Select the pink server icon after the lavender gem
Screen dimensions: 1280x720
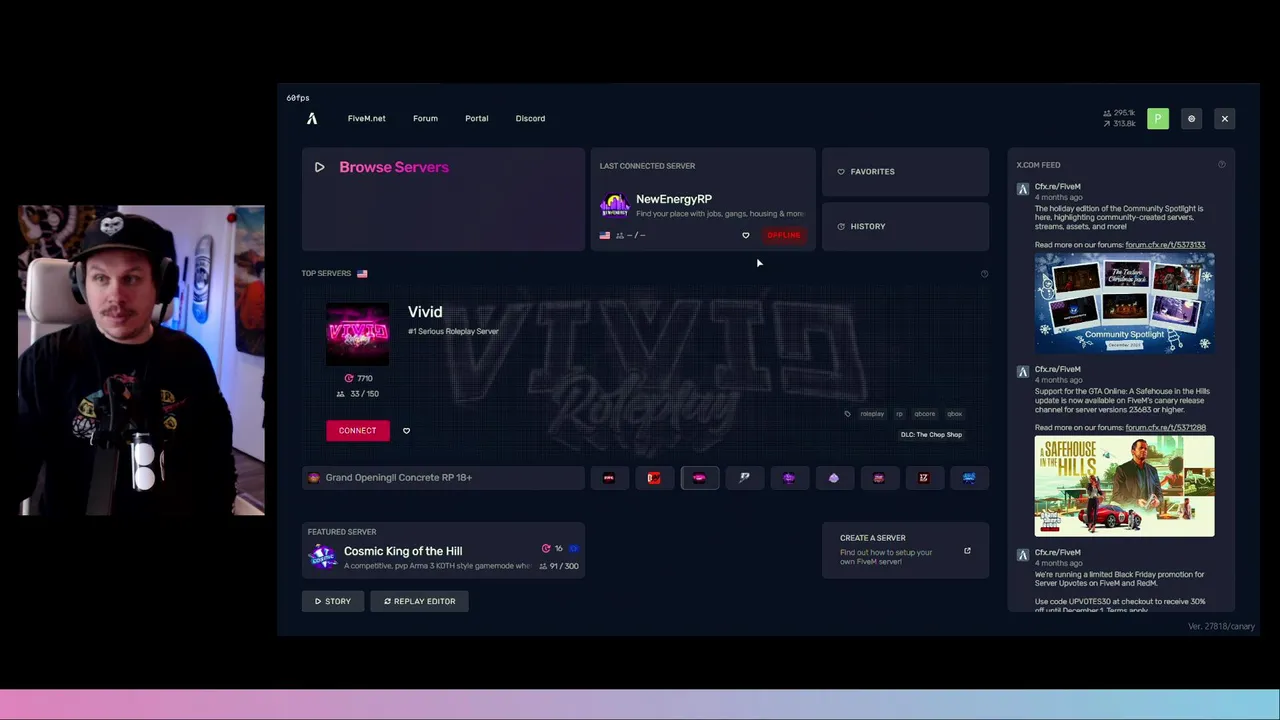(879, 478)
